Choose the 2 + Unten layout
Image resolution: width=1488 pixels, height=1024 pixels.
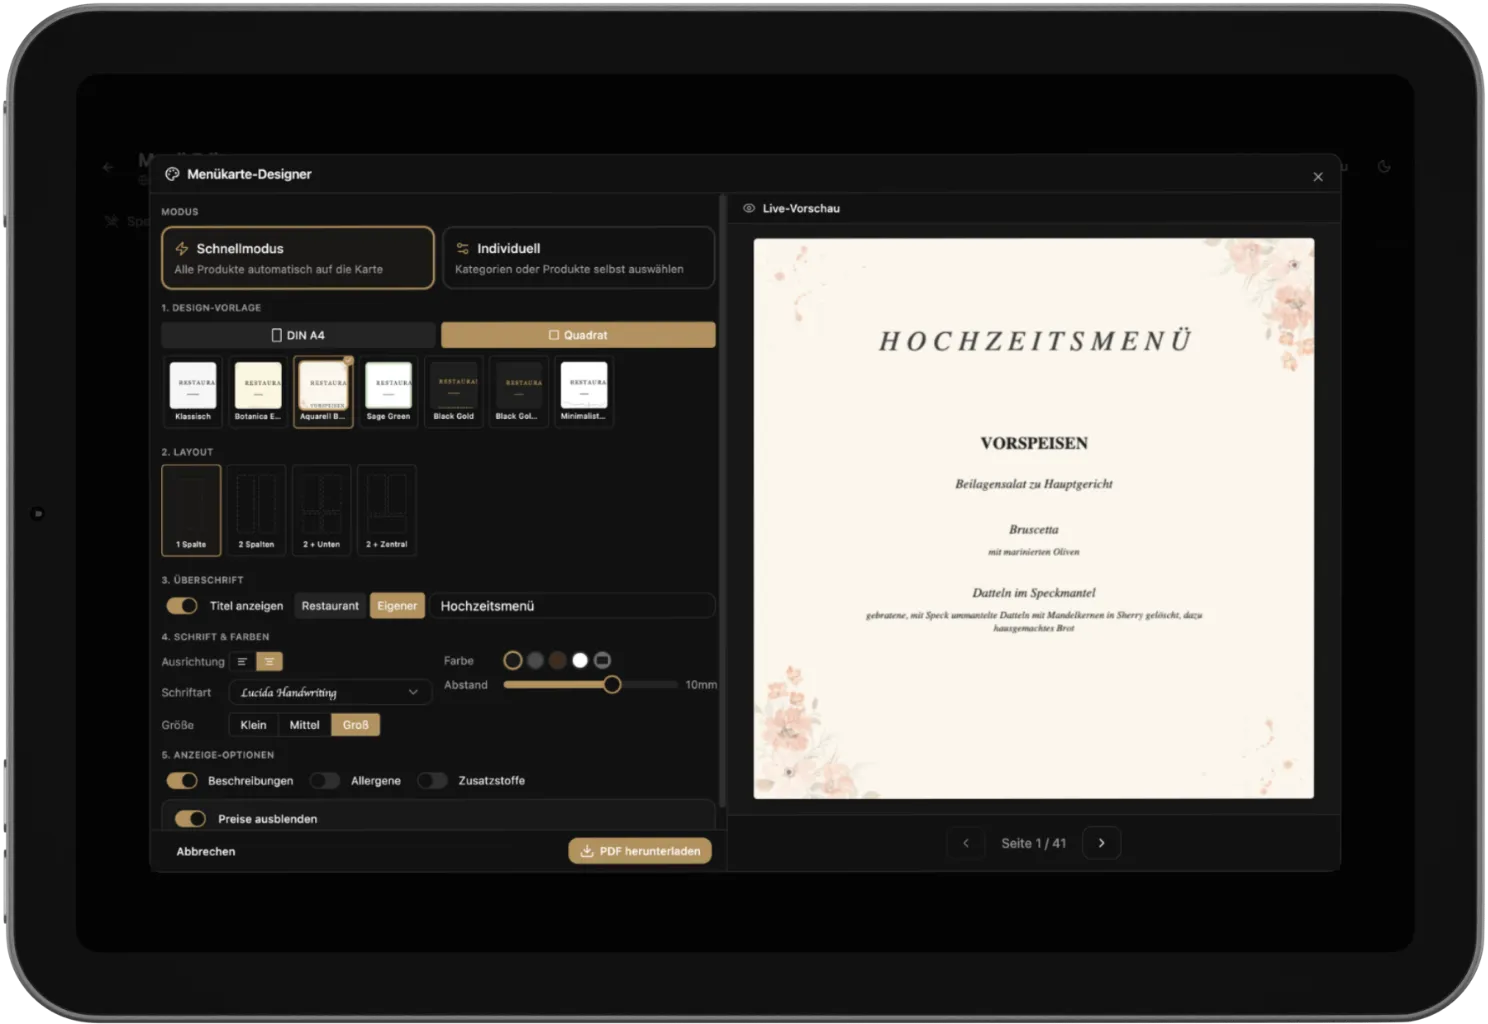click(321, 510)
